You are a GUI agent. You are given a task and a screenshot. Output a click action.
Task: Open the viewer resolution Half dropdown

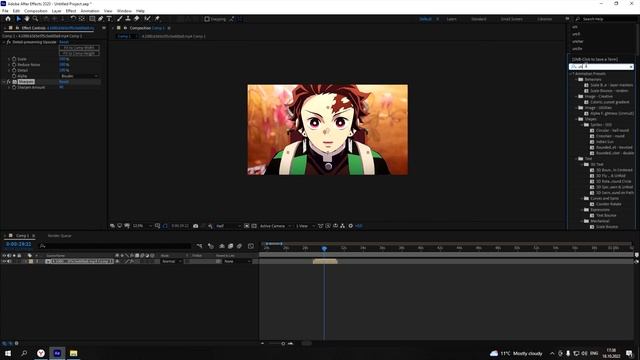(228, 226)
